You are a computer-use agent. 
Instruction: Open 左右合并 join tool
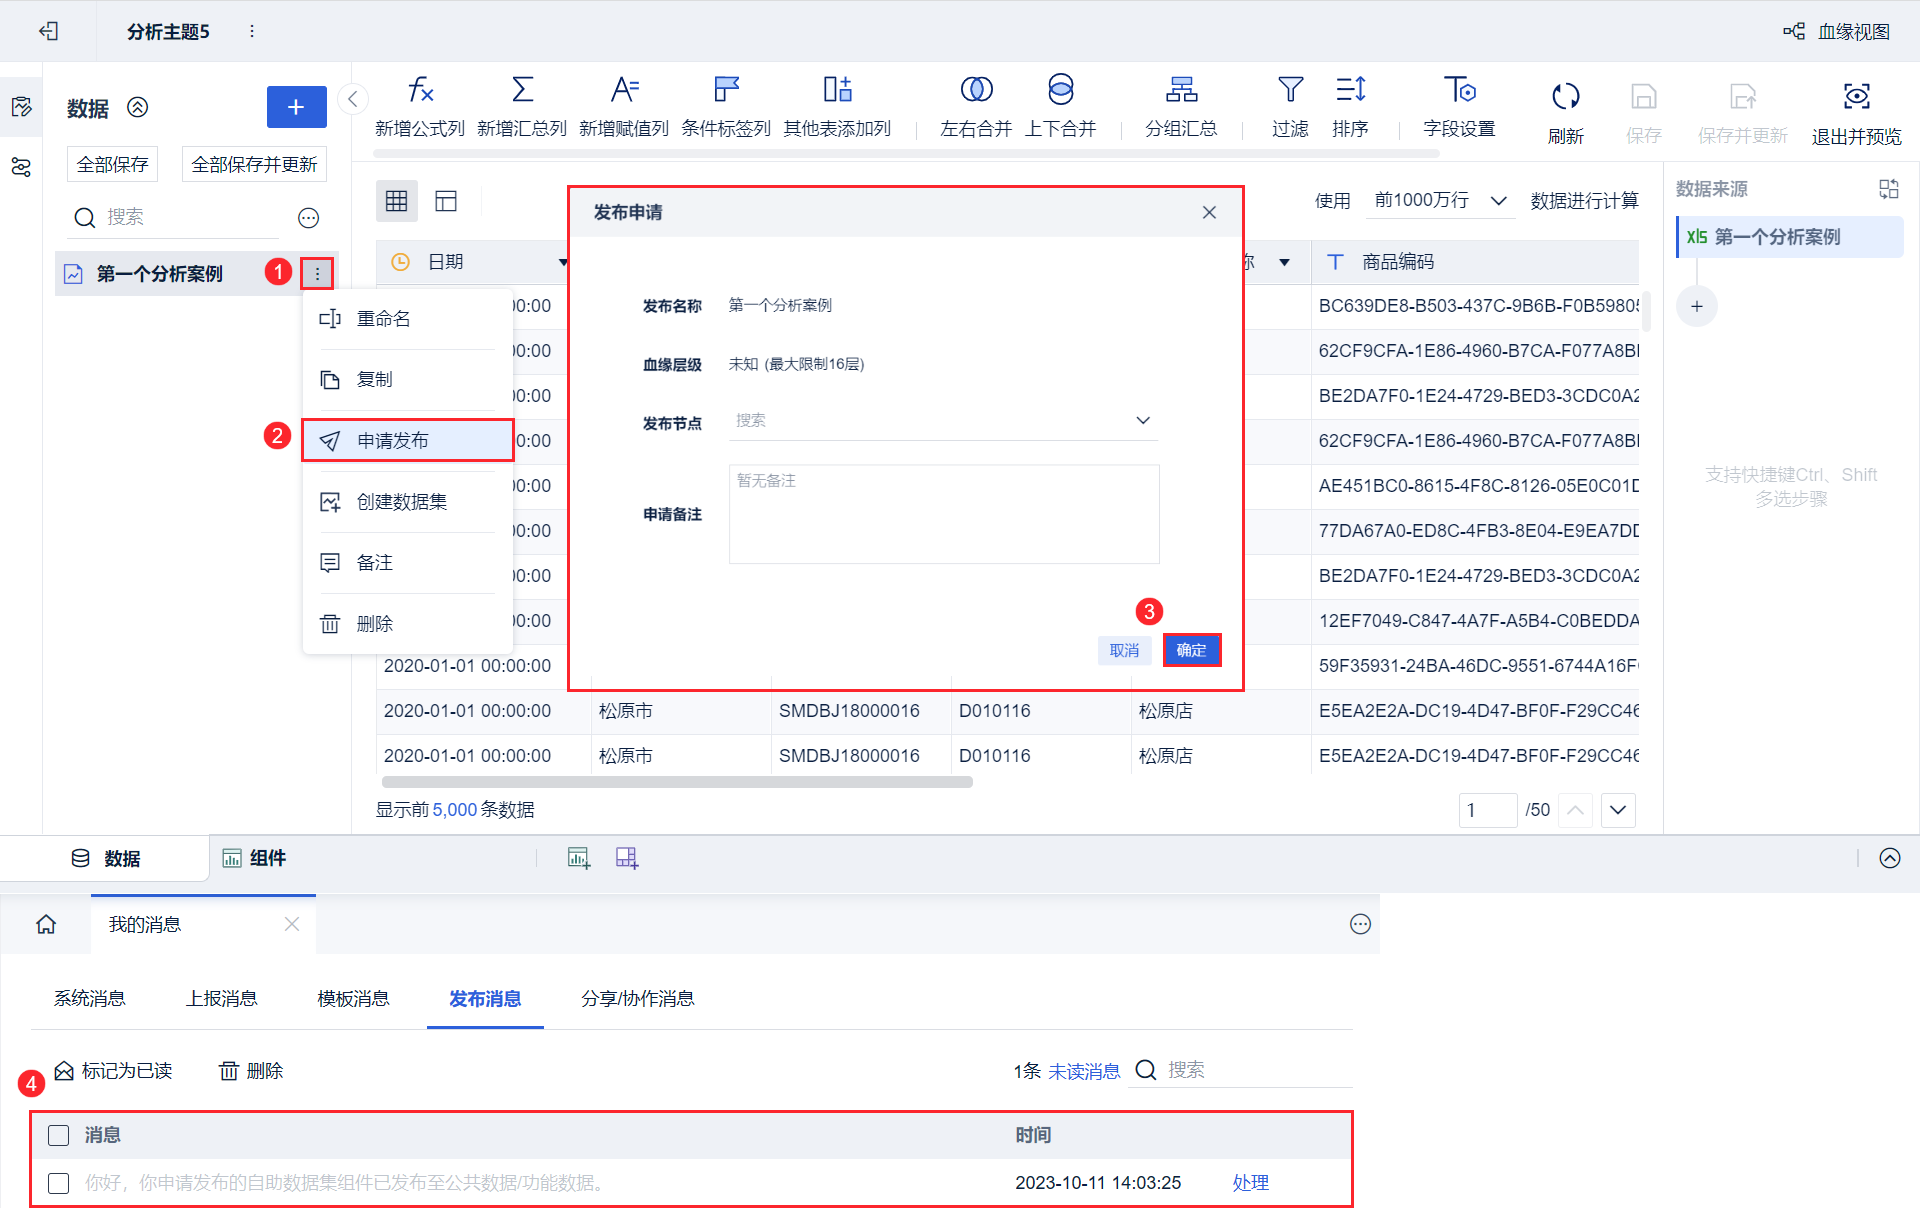coord(976,91)
